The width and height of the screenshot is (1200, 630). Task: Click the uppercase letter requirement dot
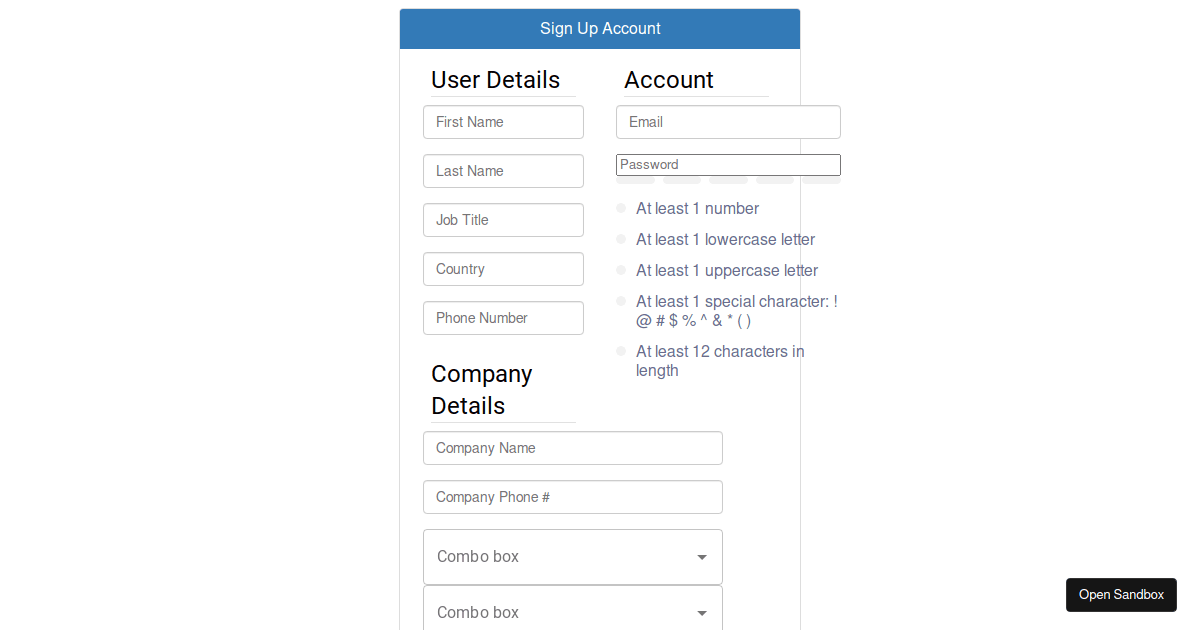click(x=621, y=270)
